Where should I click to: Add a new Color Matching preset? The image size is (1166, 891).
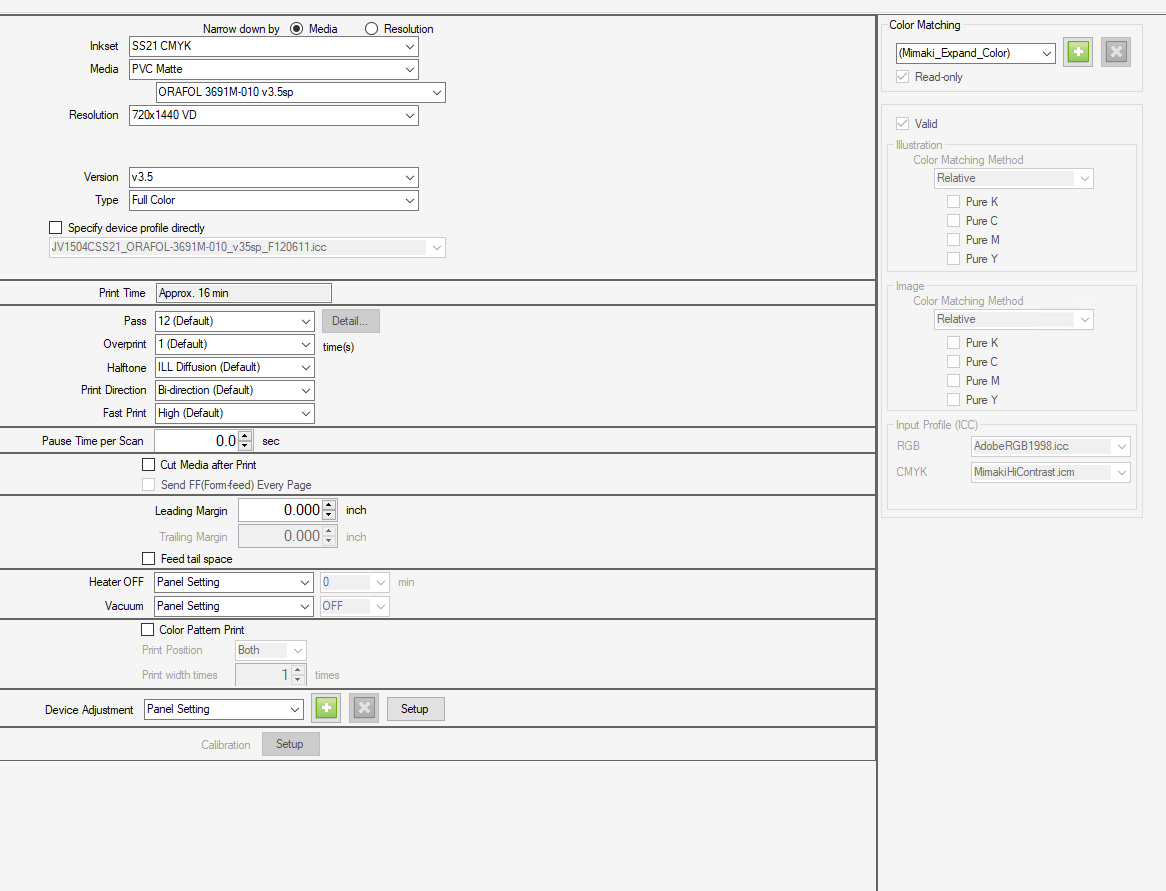point(1078,52)
